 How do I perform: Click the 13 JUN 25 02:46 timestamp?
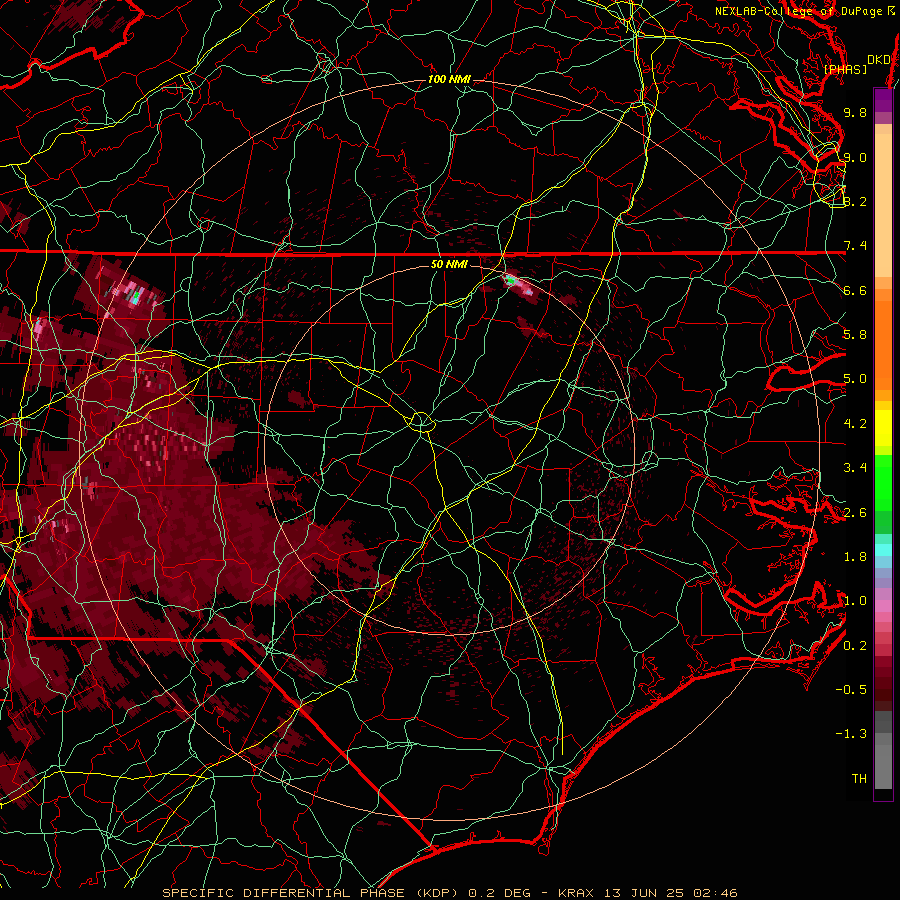(x=670, y=893)
